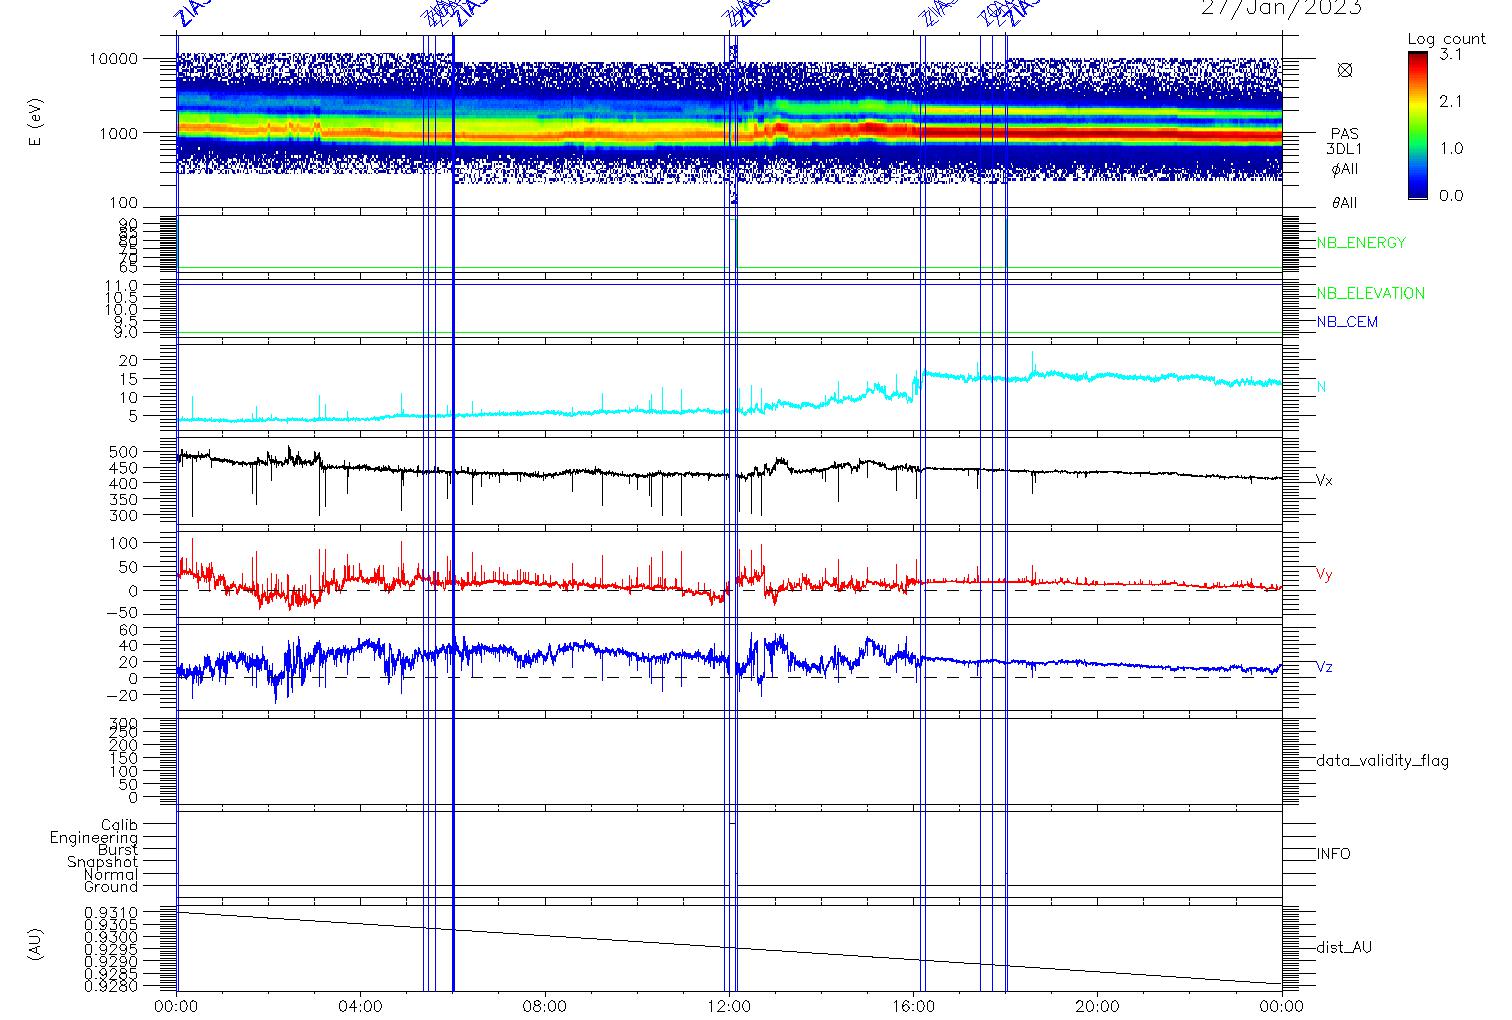This screenshot has width=1512, height=1020.
Task: Select the 27/Jan/2023 date title
Action: [1281, 8]
